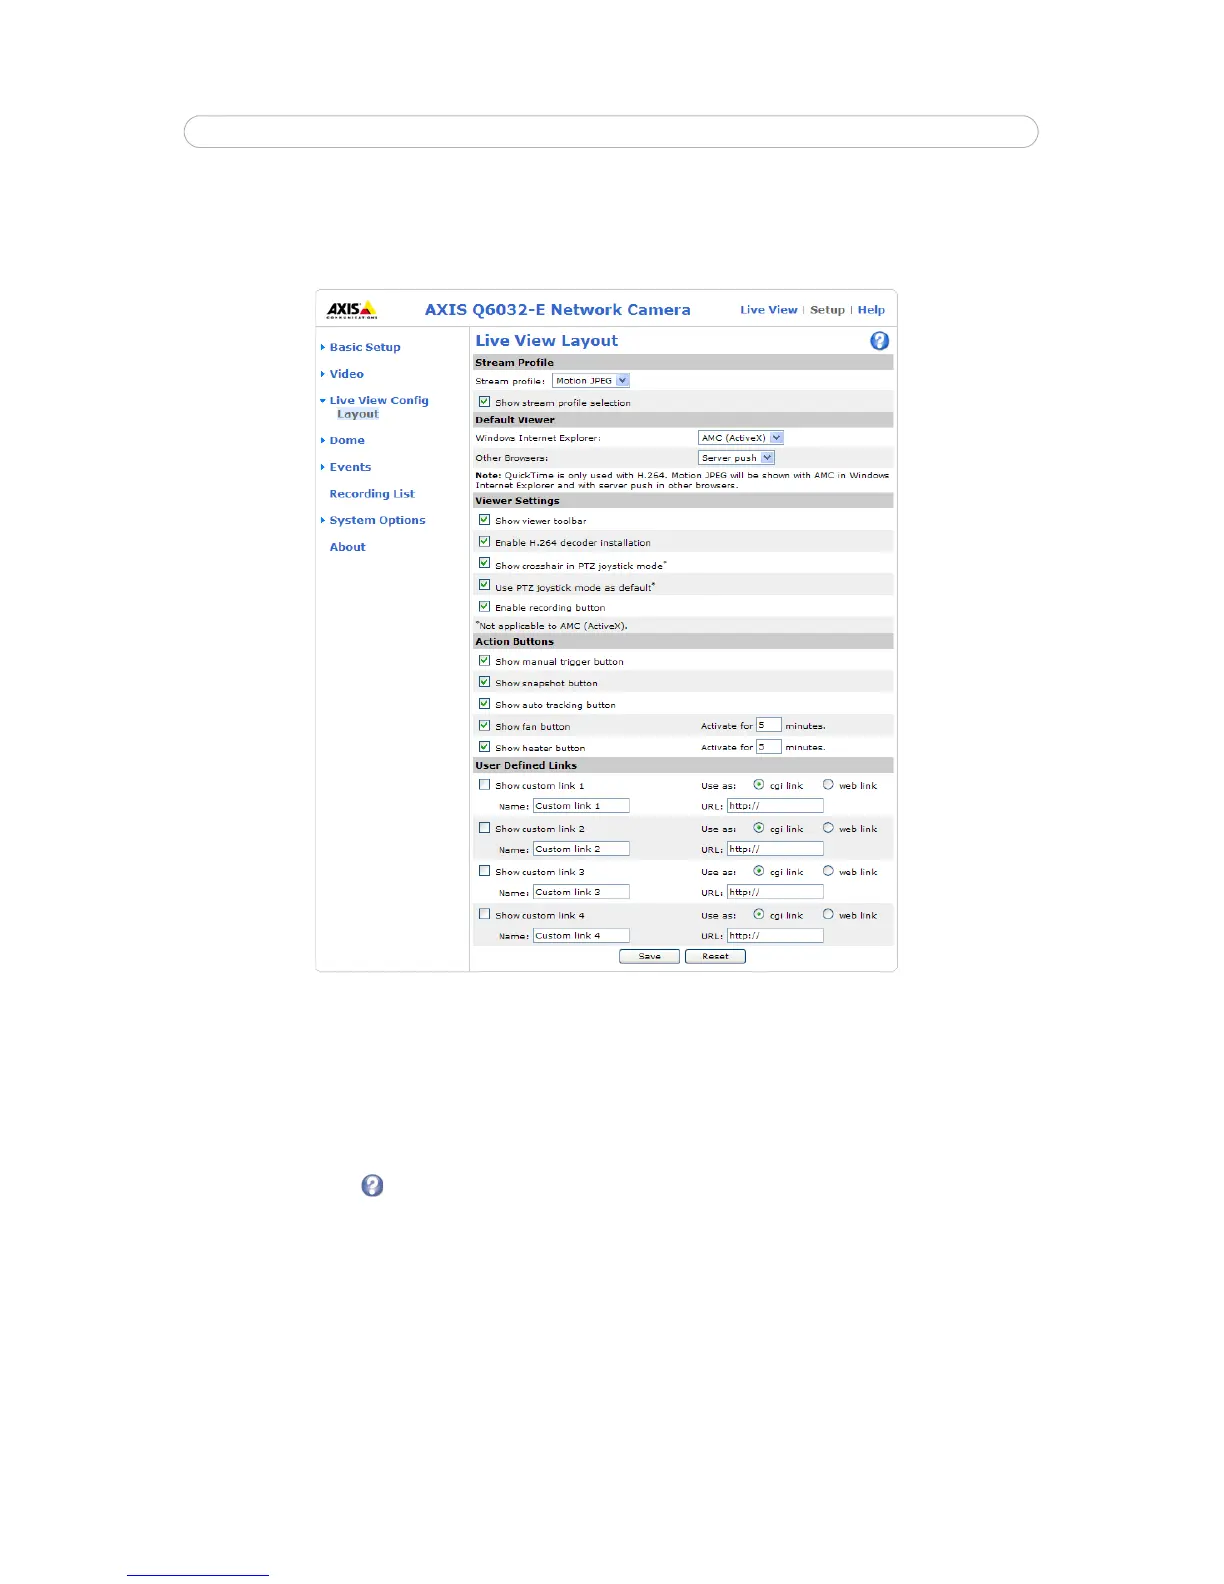Click the Default Viewer section header
The image size is (1224, 1584).
coord(683,420)
